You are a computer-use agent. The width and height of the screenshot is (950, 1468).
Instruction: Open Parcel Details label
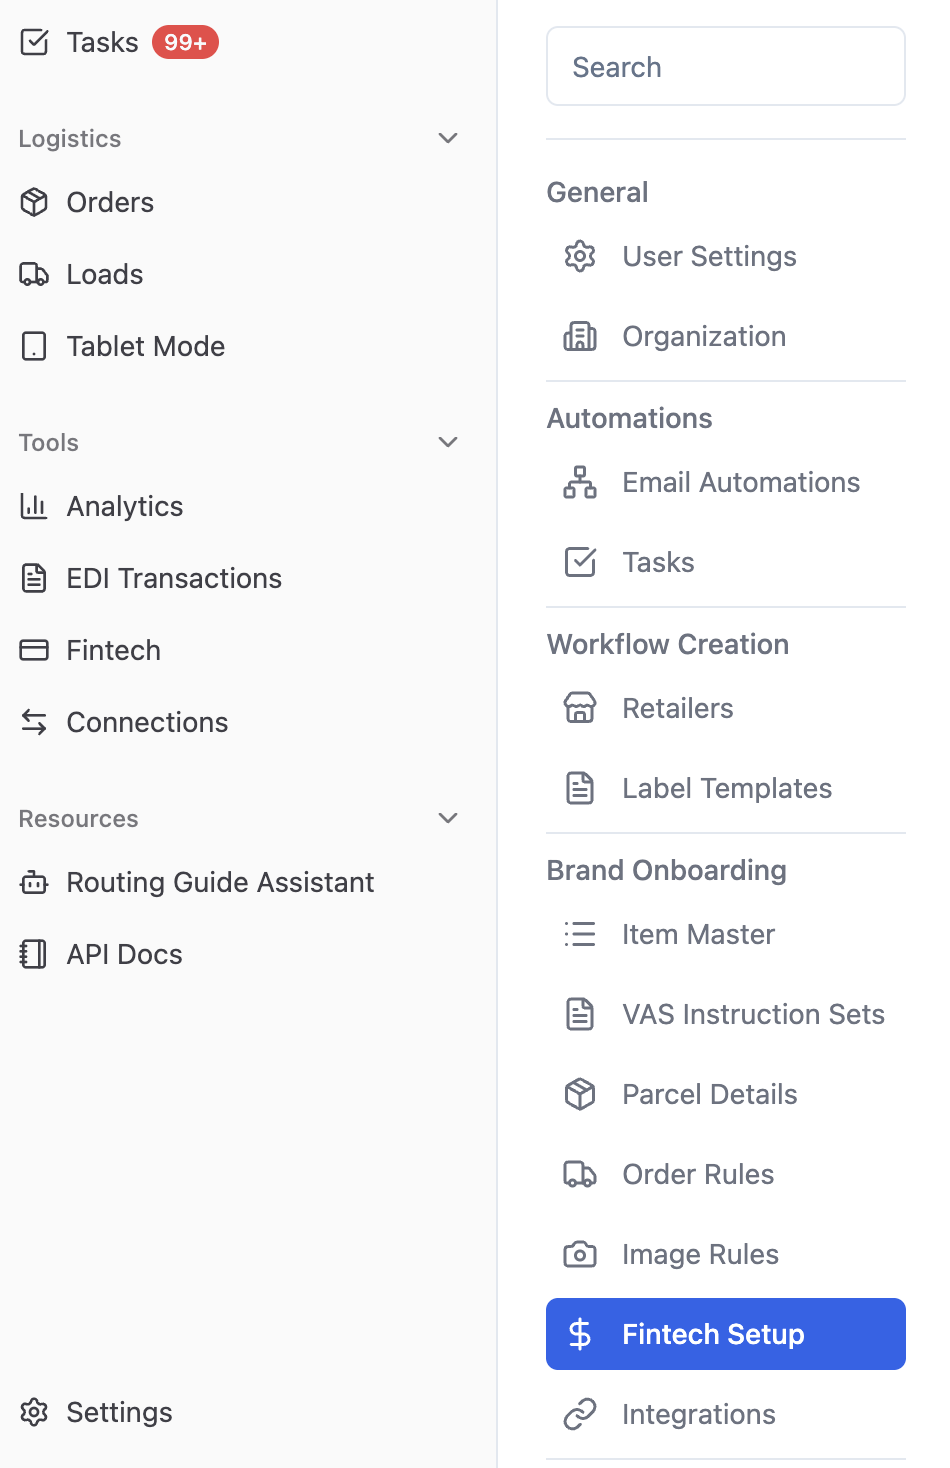pyautogui.click(x=710, y=1094)
